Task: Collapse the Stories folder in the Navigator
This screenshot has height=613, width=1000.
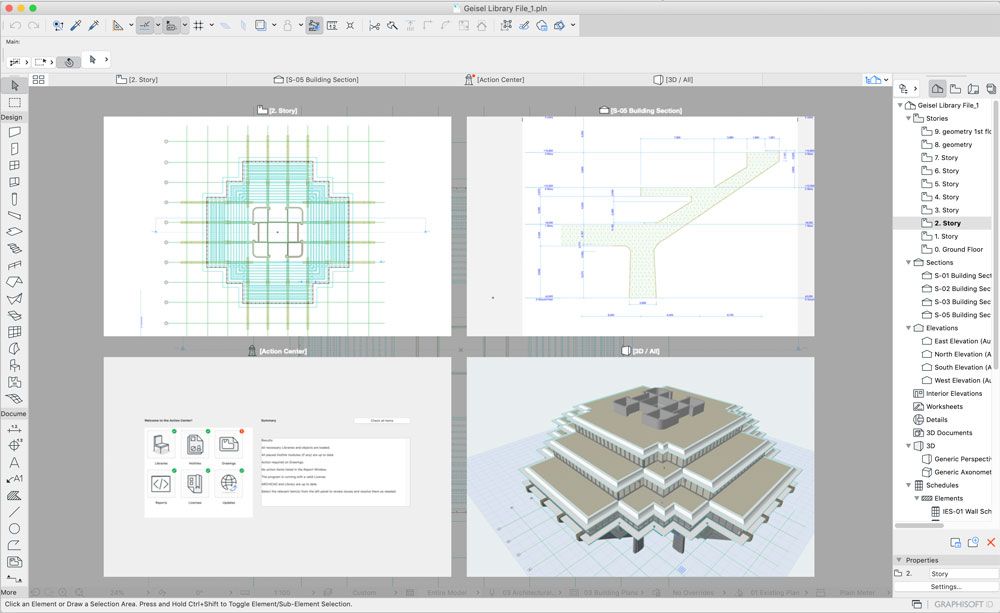Action: [909, 118]
